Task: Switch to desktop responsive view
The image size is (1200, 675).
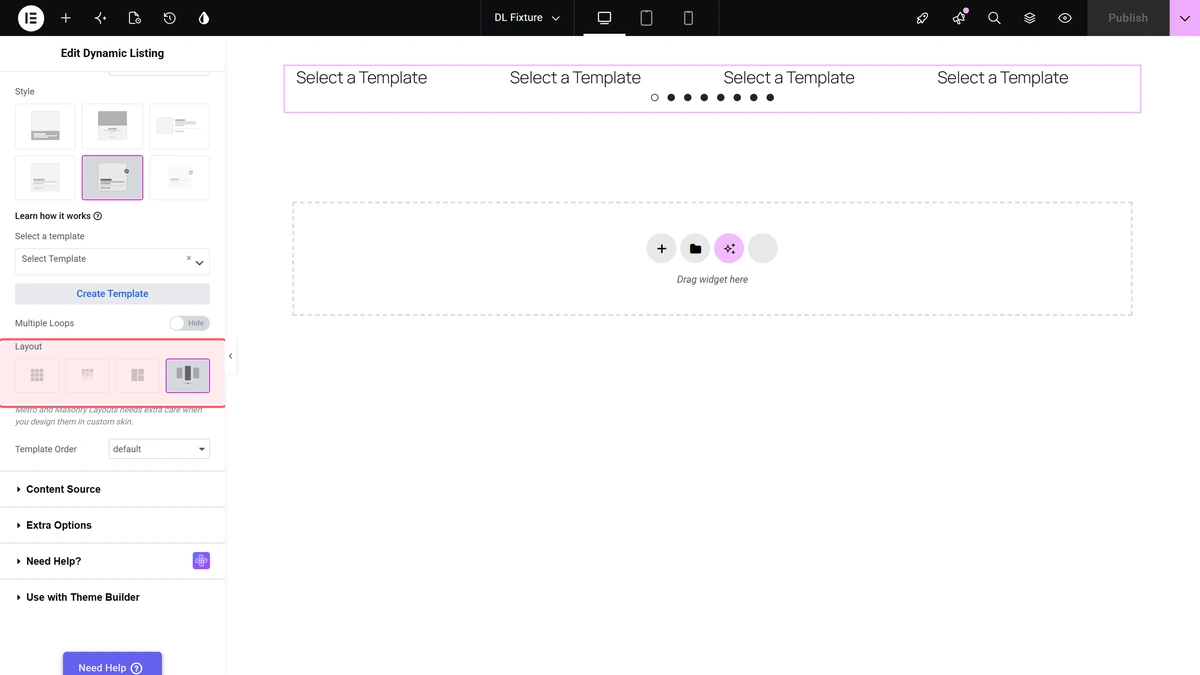Action: pyautogui.click(x=604, y=18)
